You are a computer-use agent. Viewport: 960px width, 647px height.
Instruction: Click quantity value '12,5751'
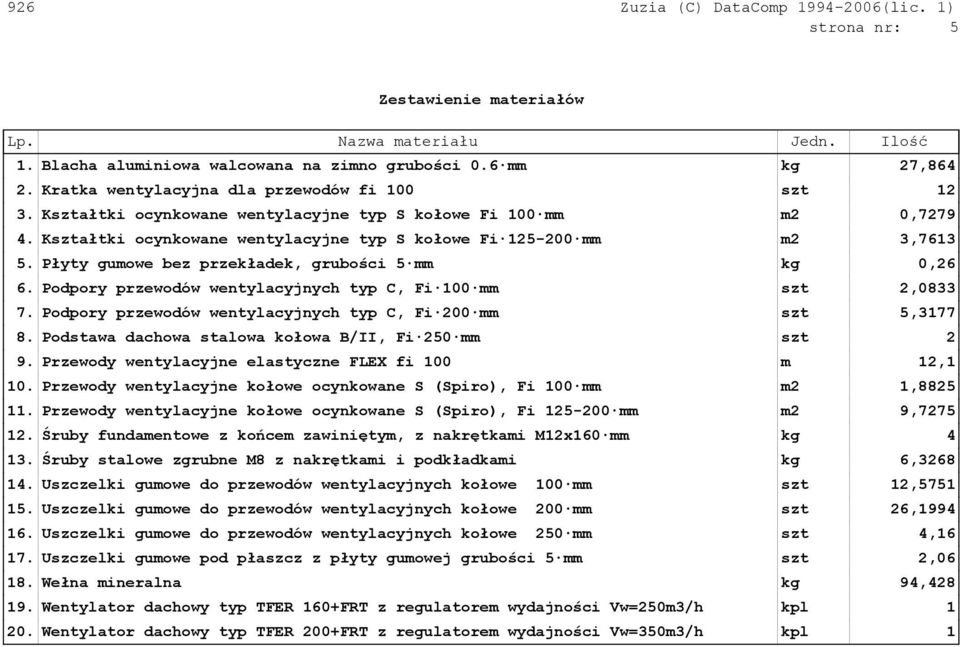923,484
